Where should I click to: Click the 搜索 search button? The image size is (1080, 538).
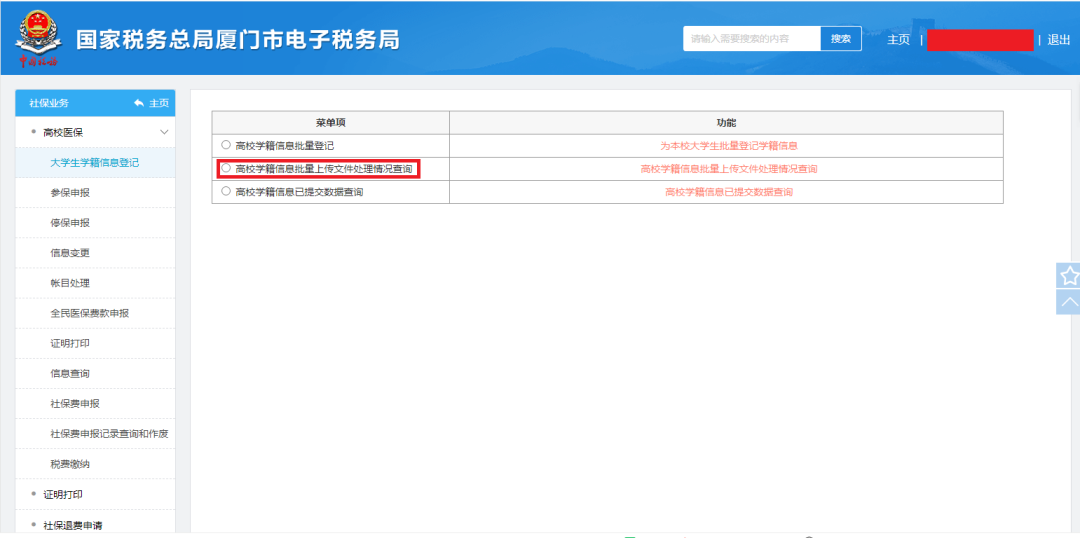841,39
